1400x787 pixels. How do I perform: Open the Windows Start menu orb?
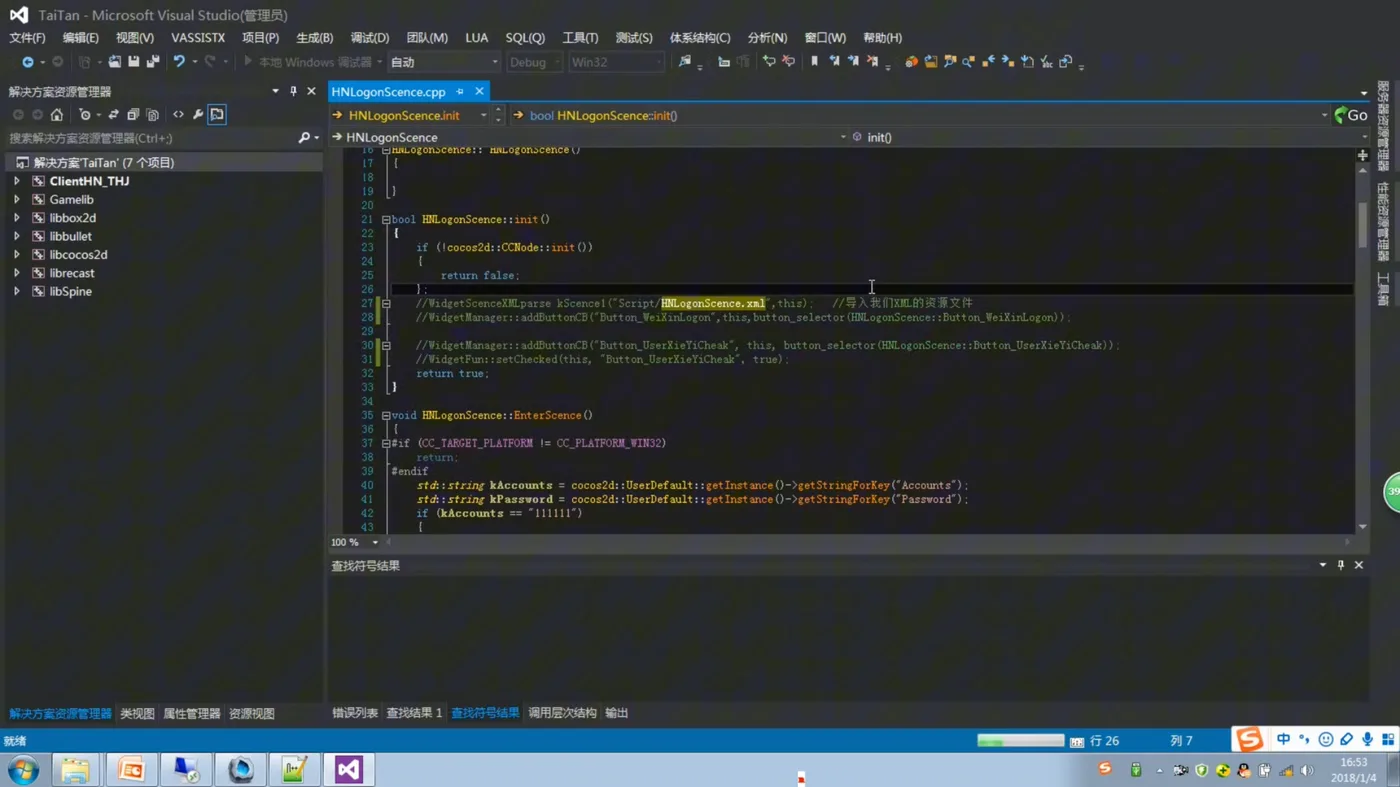coord(23,770)
